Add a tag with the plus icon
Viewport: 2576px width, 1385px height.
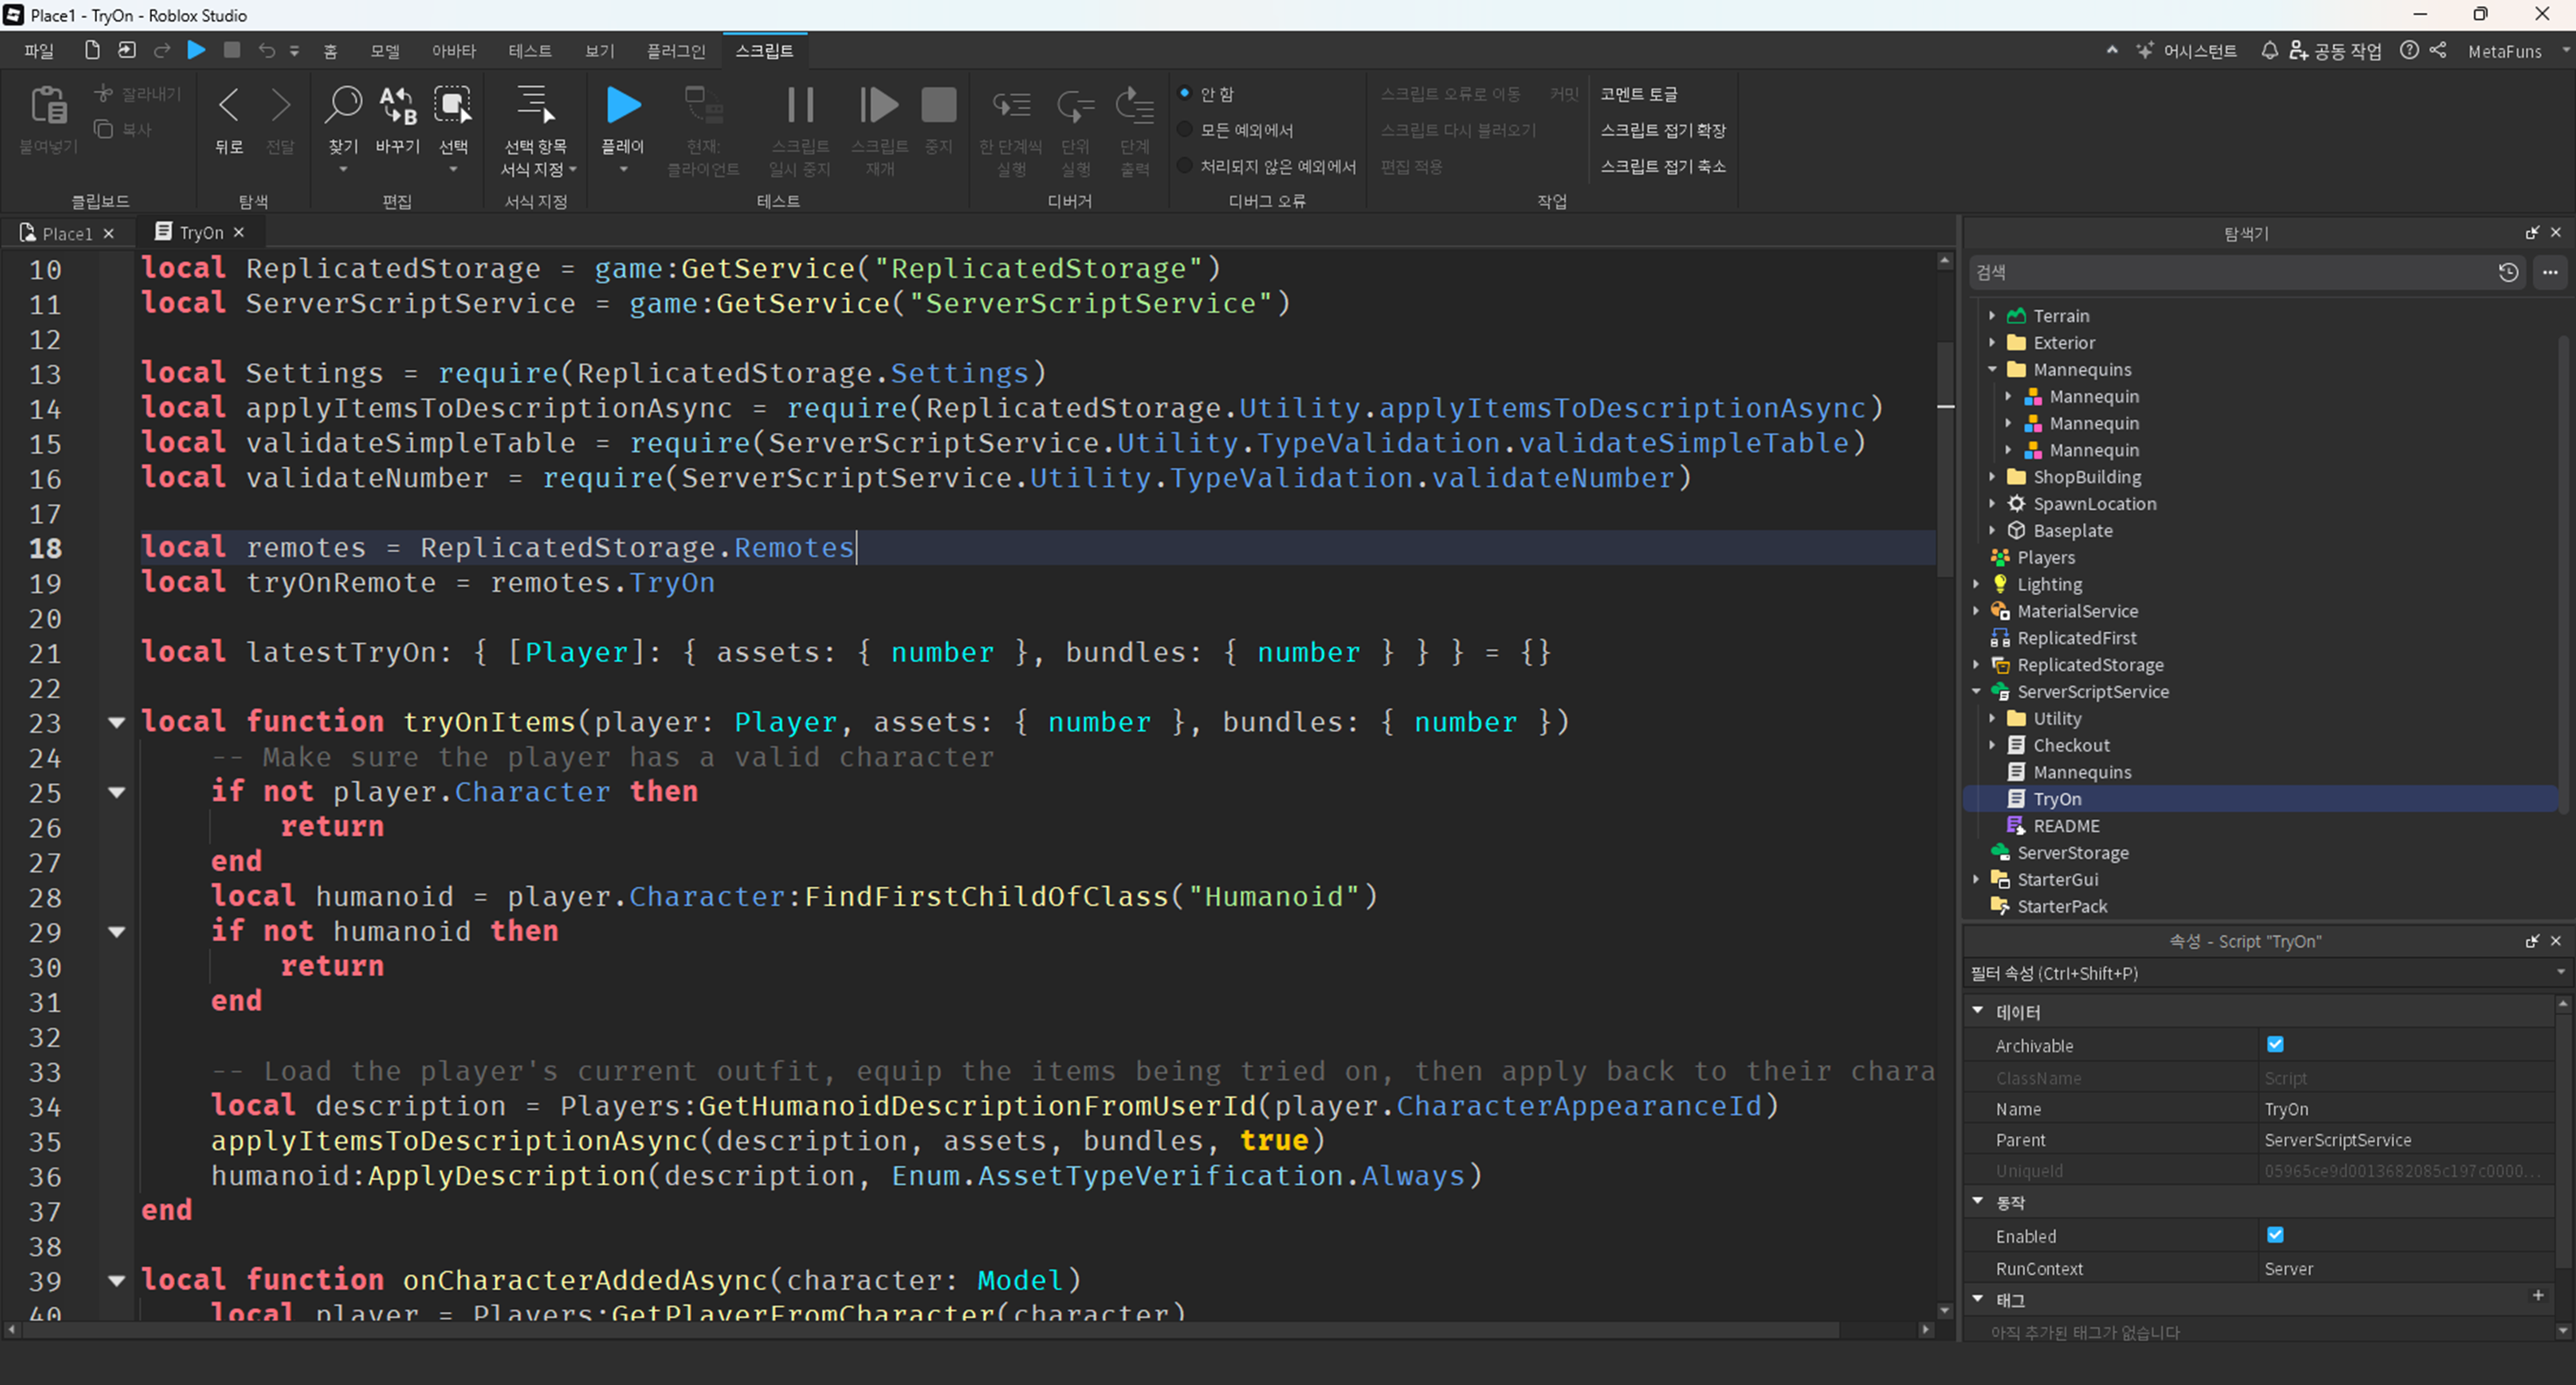2538,1296
